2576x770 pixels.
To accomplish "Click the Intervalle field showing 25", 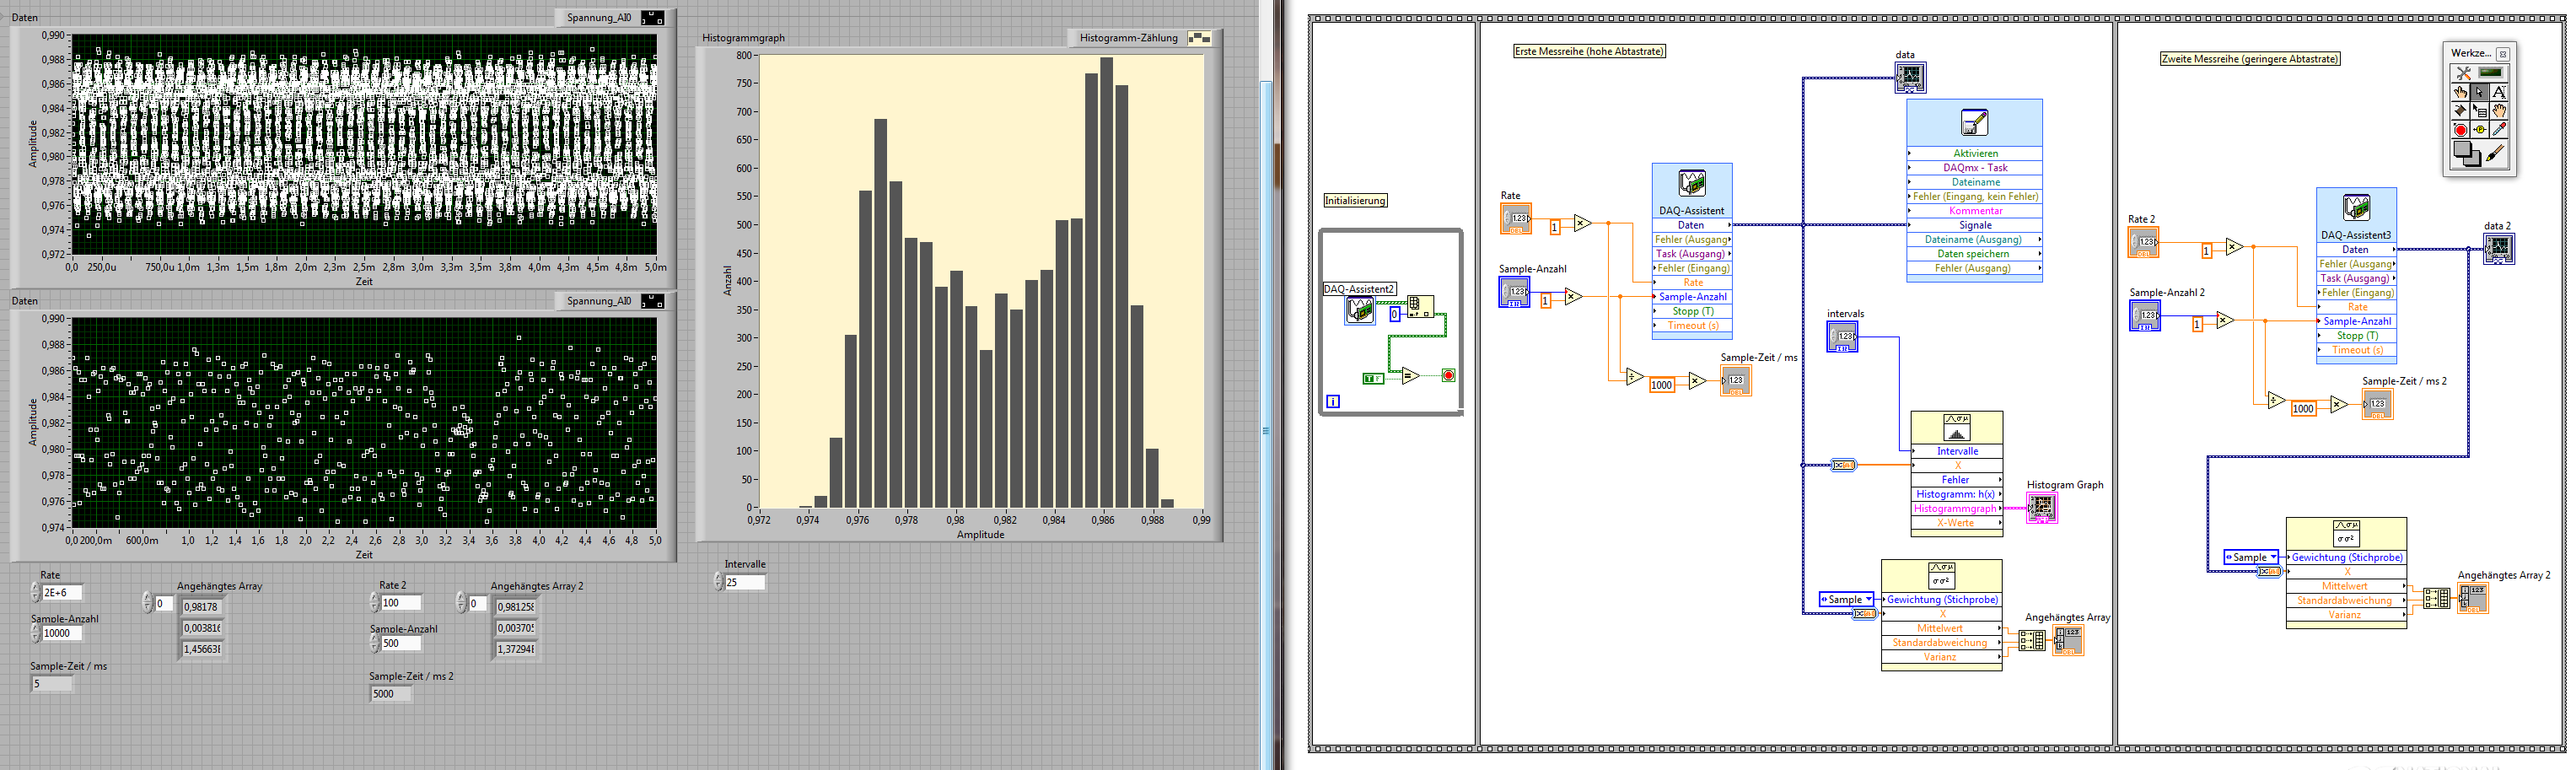I will tap(746, 582).
